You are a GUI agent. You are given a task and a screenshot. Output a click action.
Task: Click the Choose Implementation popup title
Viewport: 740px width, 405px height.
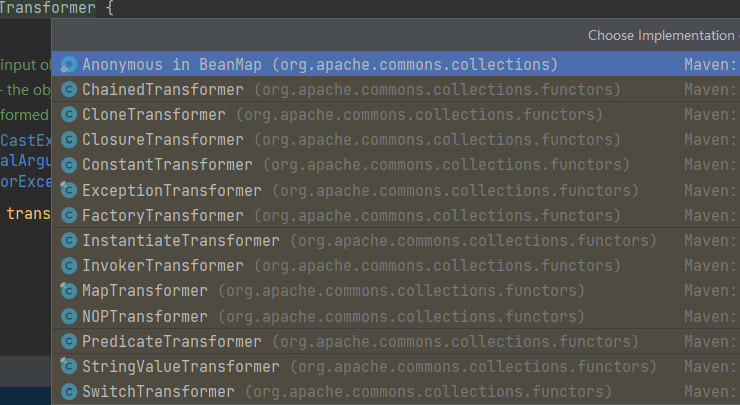pyautogui.click(x=663, y=35)
